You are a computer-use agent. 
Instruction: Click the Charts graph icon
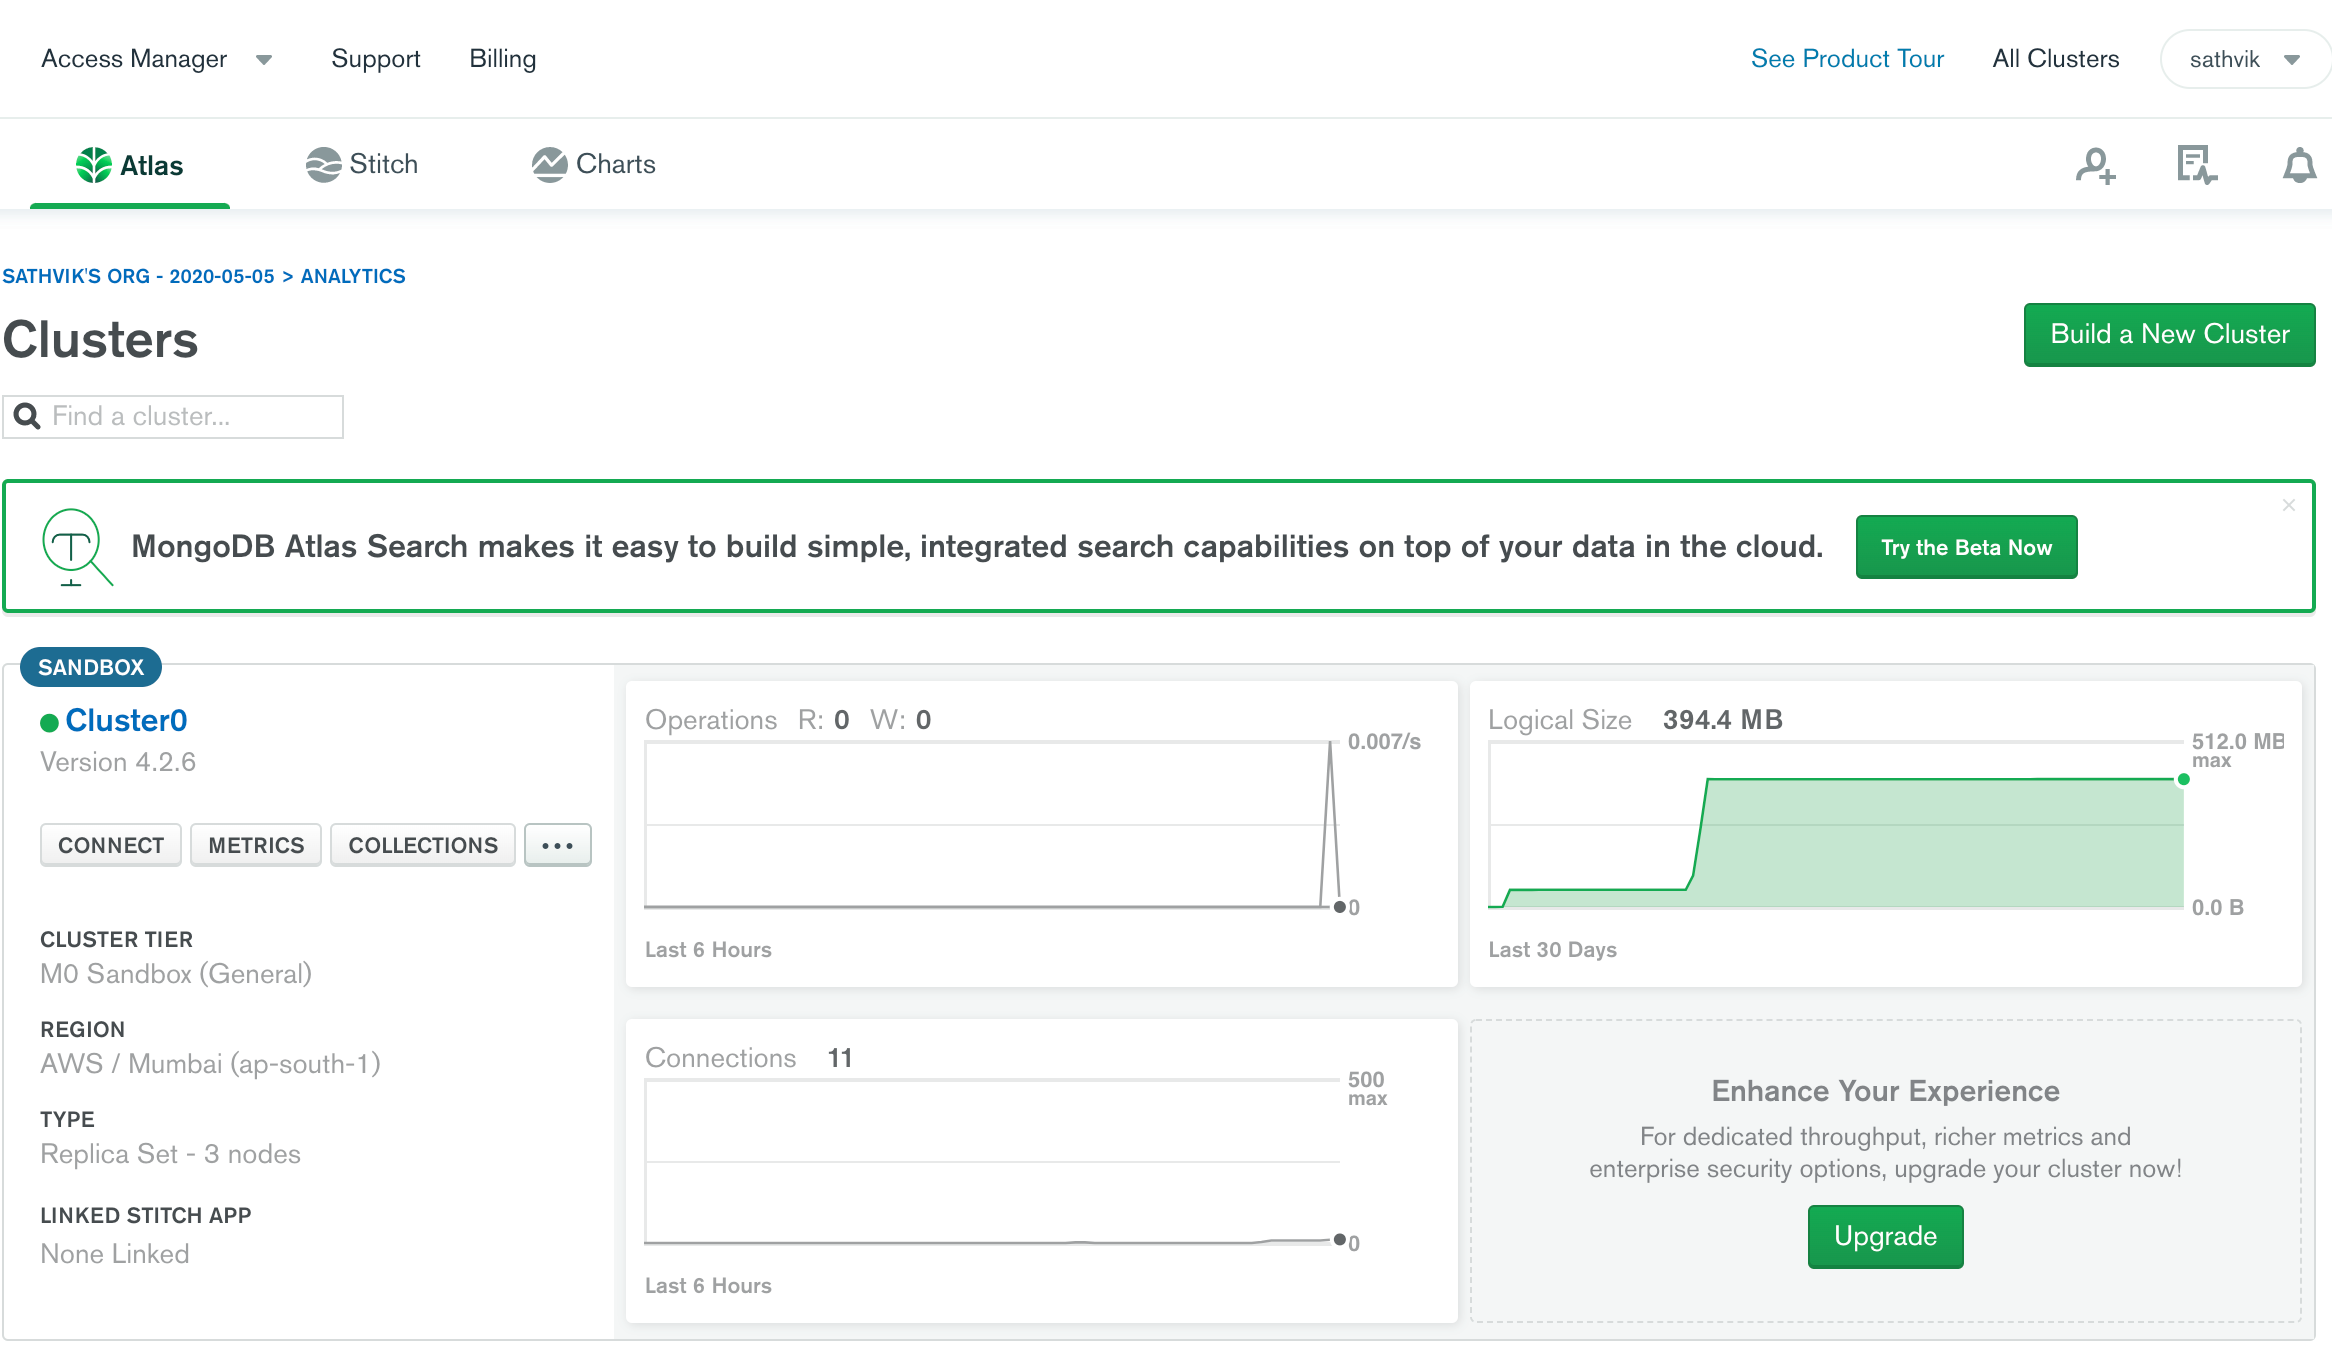coord(549,164)
